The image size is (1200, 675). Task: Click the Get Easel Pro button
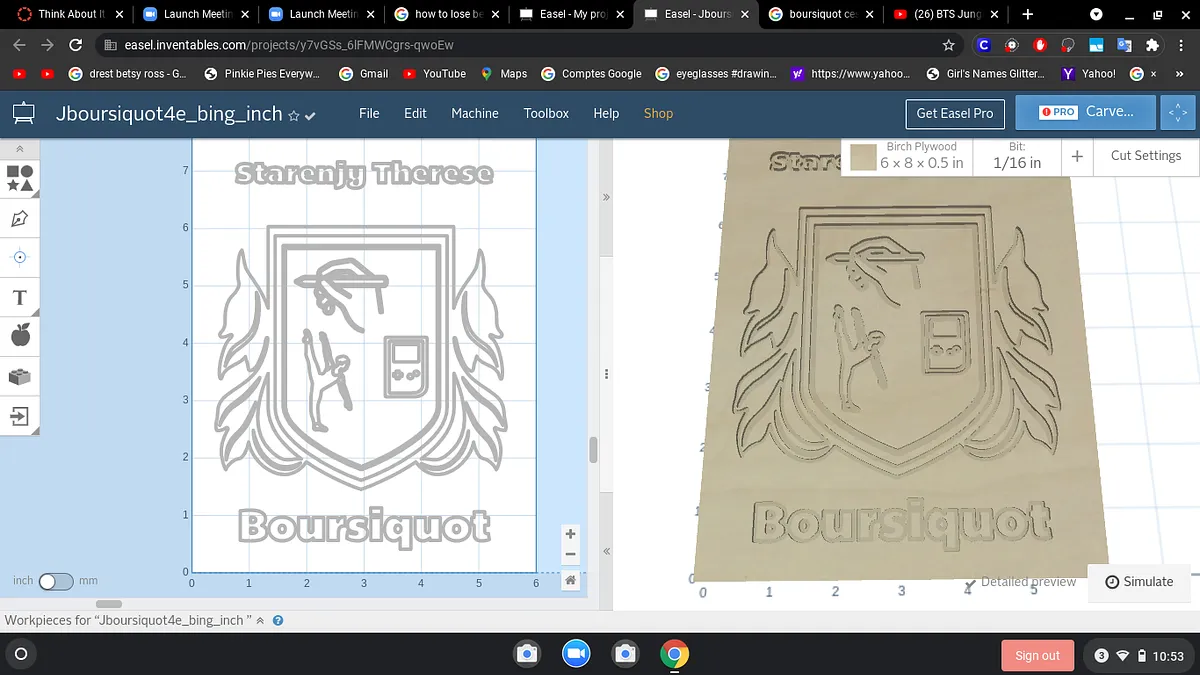pyautogui.click(x=954, y=113)
